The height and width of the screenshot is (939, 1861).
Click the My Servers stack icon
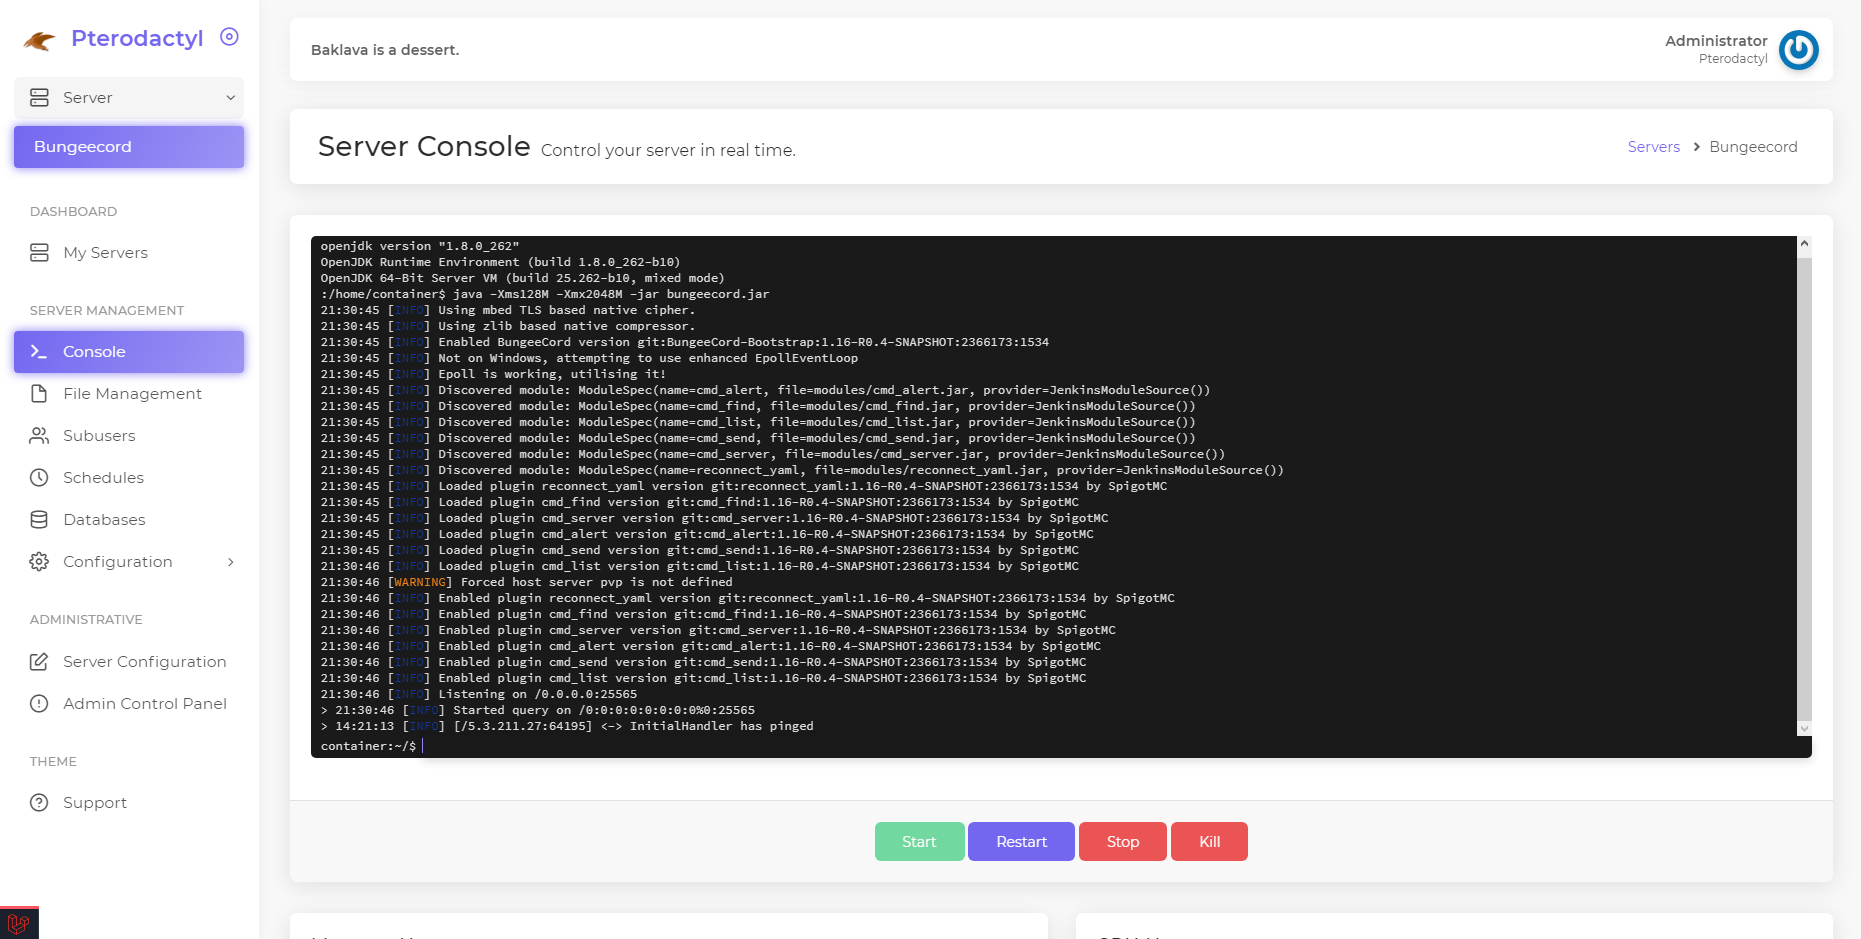39,253
